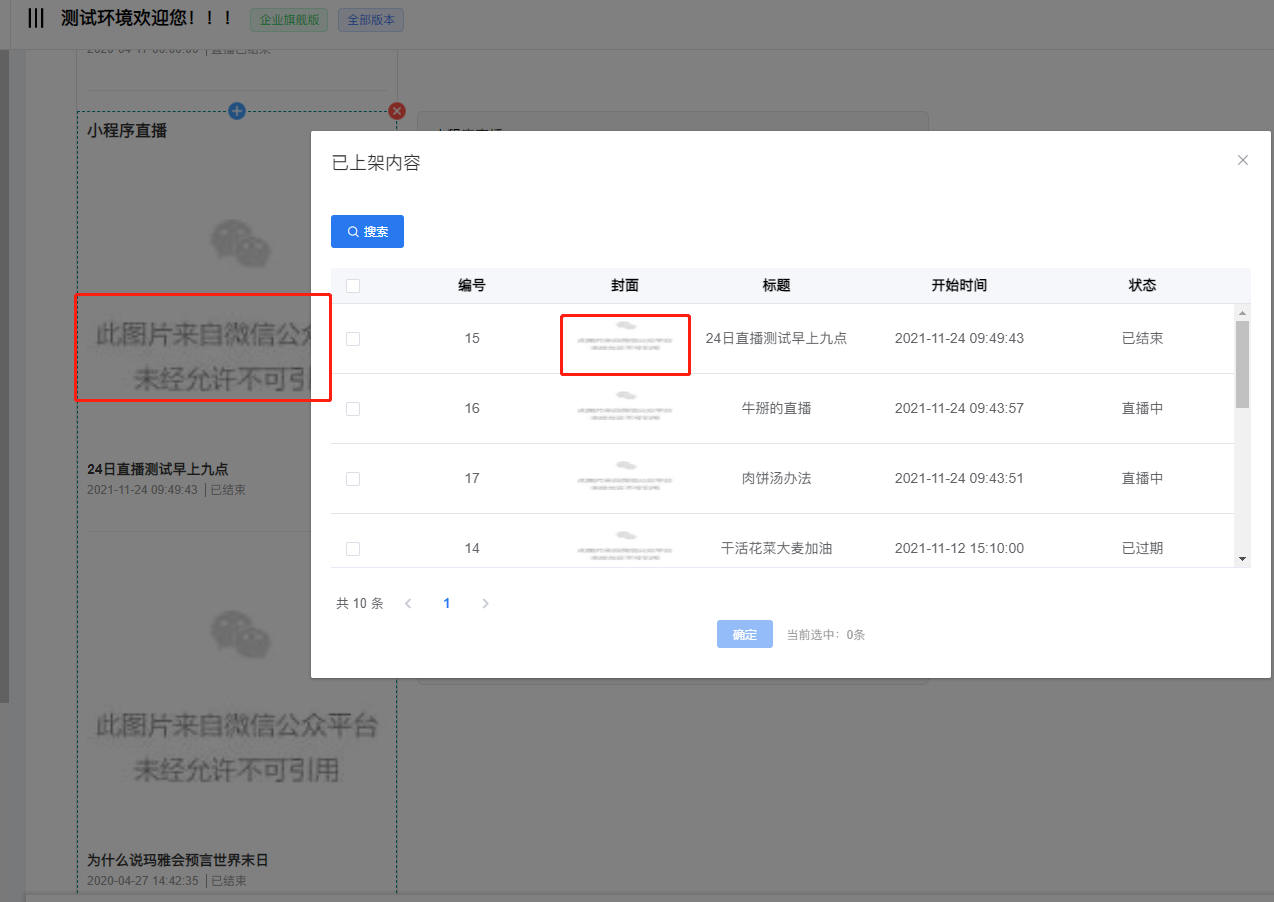
Task: Check the box for row number 14
Action: pyautogui.click(x=353, y=549)
